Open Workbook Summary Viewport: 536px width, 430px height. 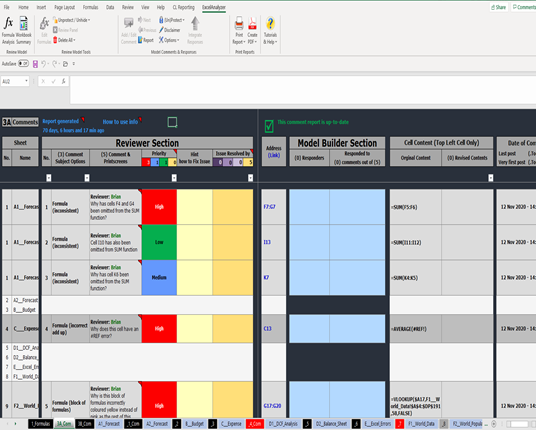23,31
